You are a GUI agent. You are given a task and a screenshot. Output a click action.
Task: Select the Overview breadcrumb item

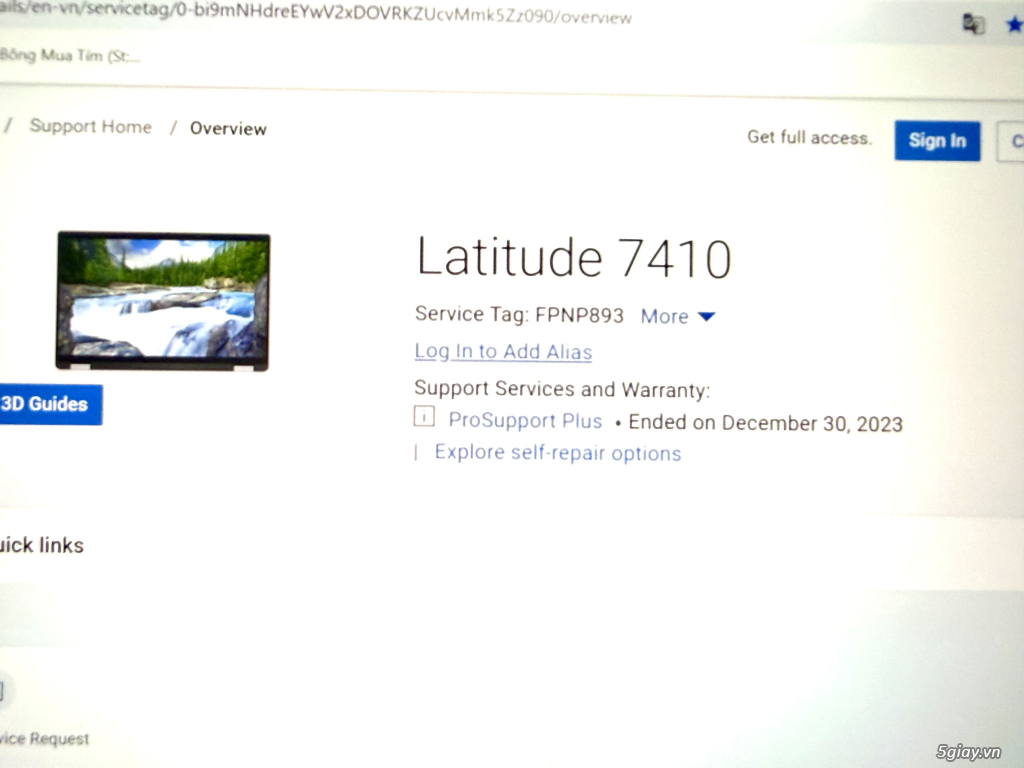[x=228, y=129]
